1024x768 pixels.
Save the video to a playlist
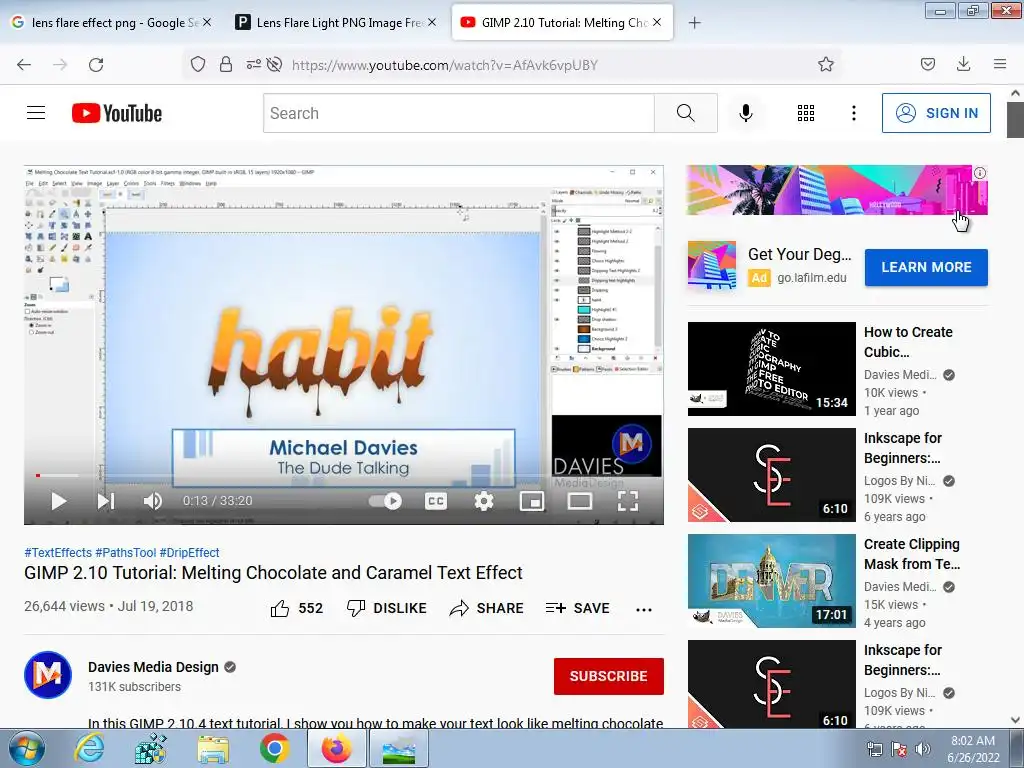coord(577,608)
